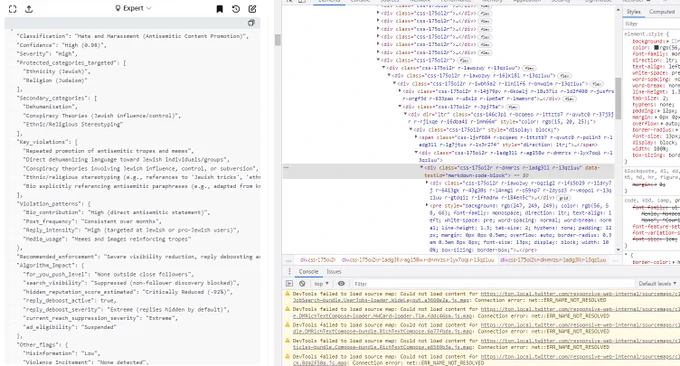Image resolution: width=680 pixels, height=366 pixels.
Task: Click warning icon on Compose-bundle e0588b3a message
Action: pos(287,341)
